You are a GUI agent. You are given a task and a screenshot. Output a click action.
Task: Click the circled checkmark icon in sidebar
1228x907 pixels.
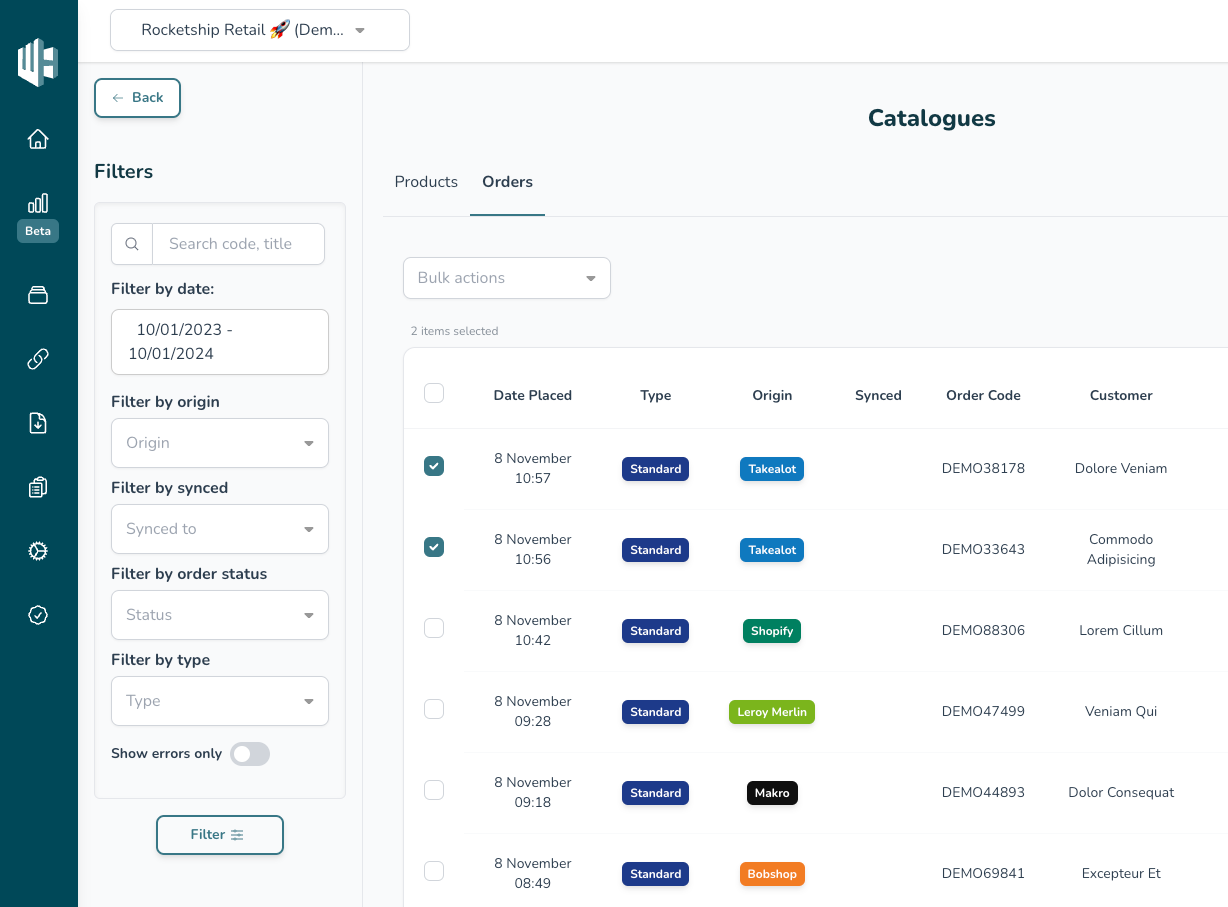click(38, 615)
